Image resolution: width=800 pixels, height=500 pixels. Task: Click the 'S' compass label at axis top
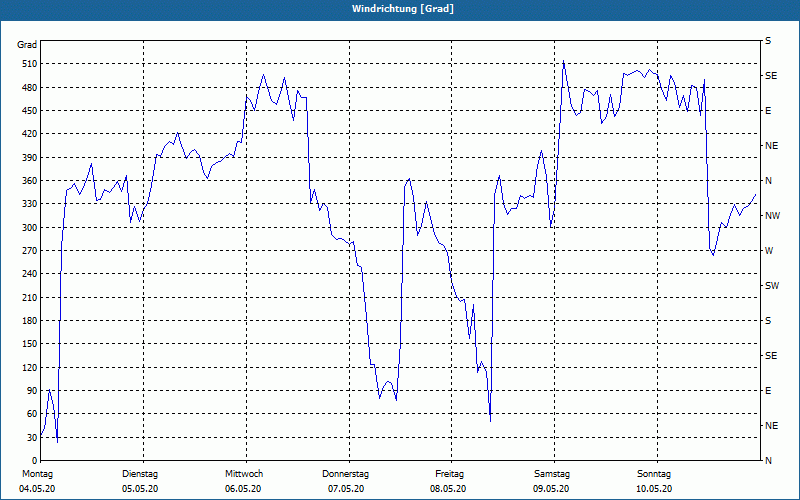click(x=768, y=41)
